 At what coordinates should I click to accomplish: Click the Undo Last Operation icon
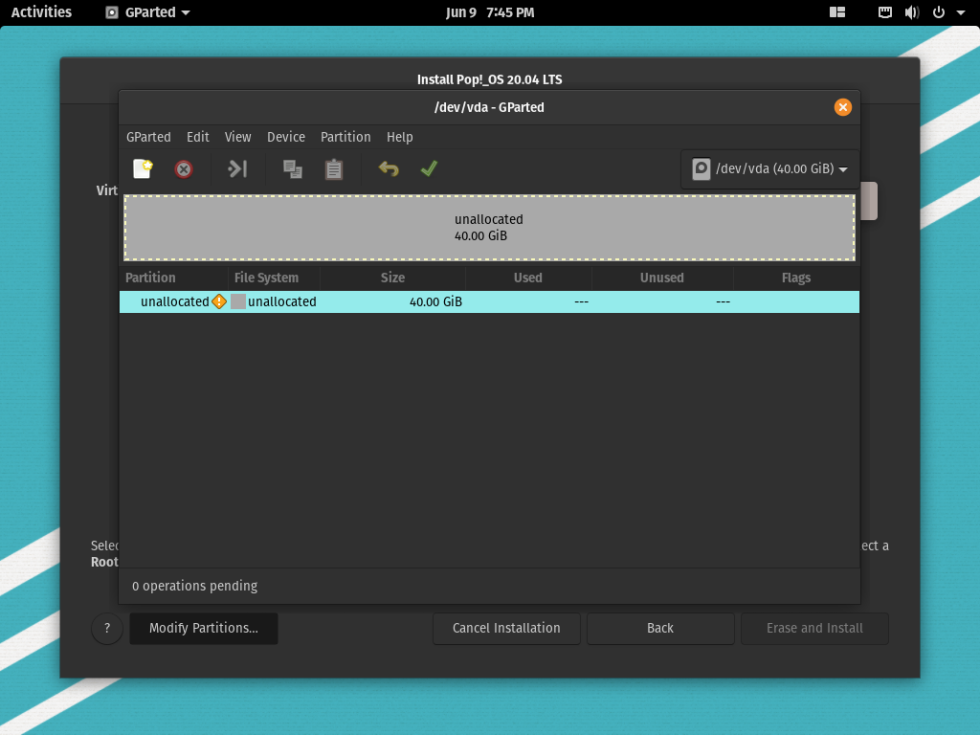(x=388, y=169)
